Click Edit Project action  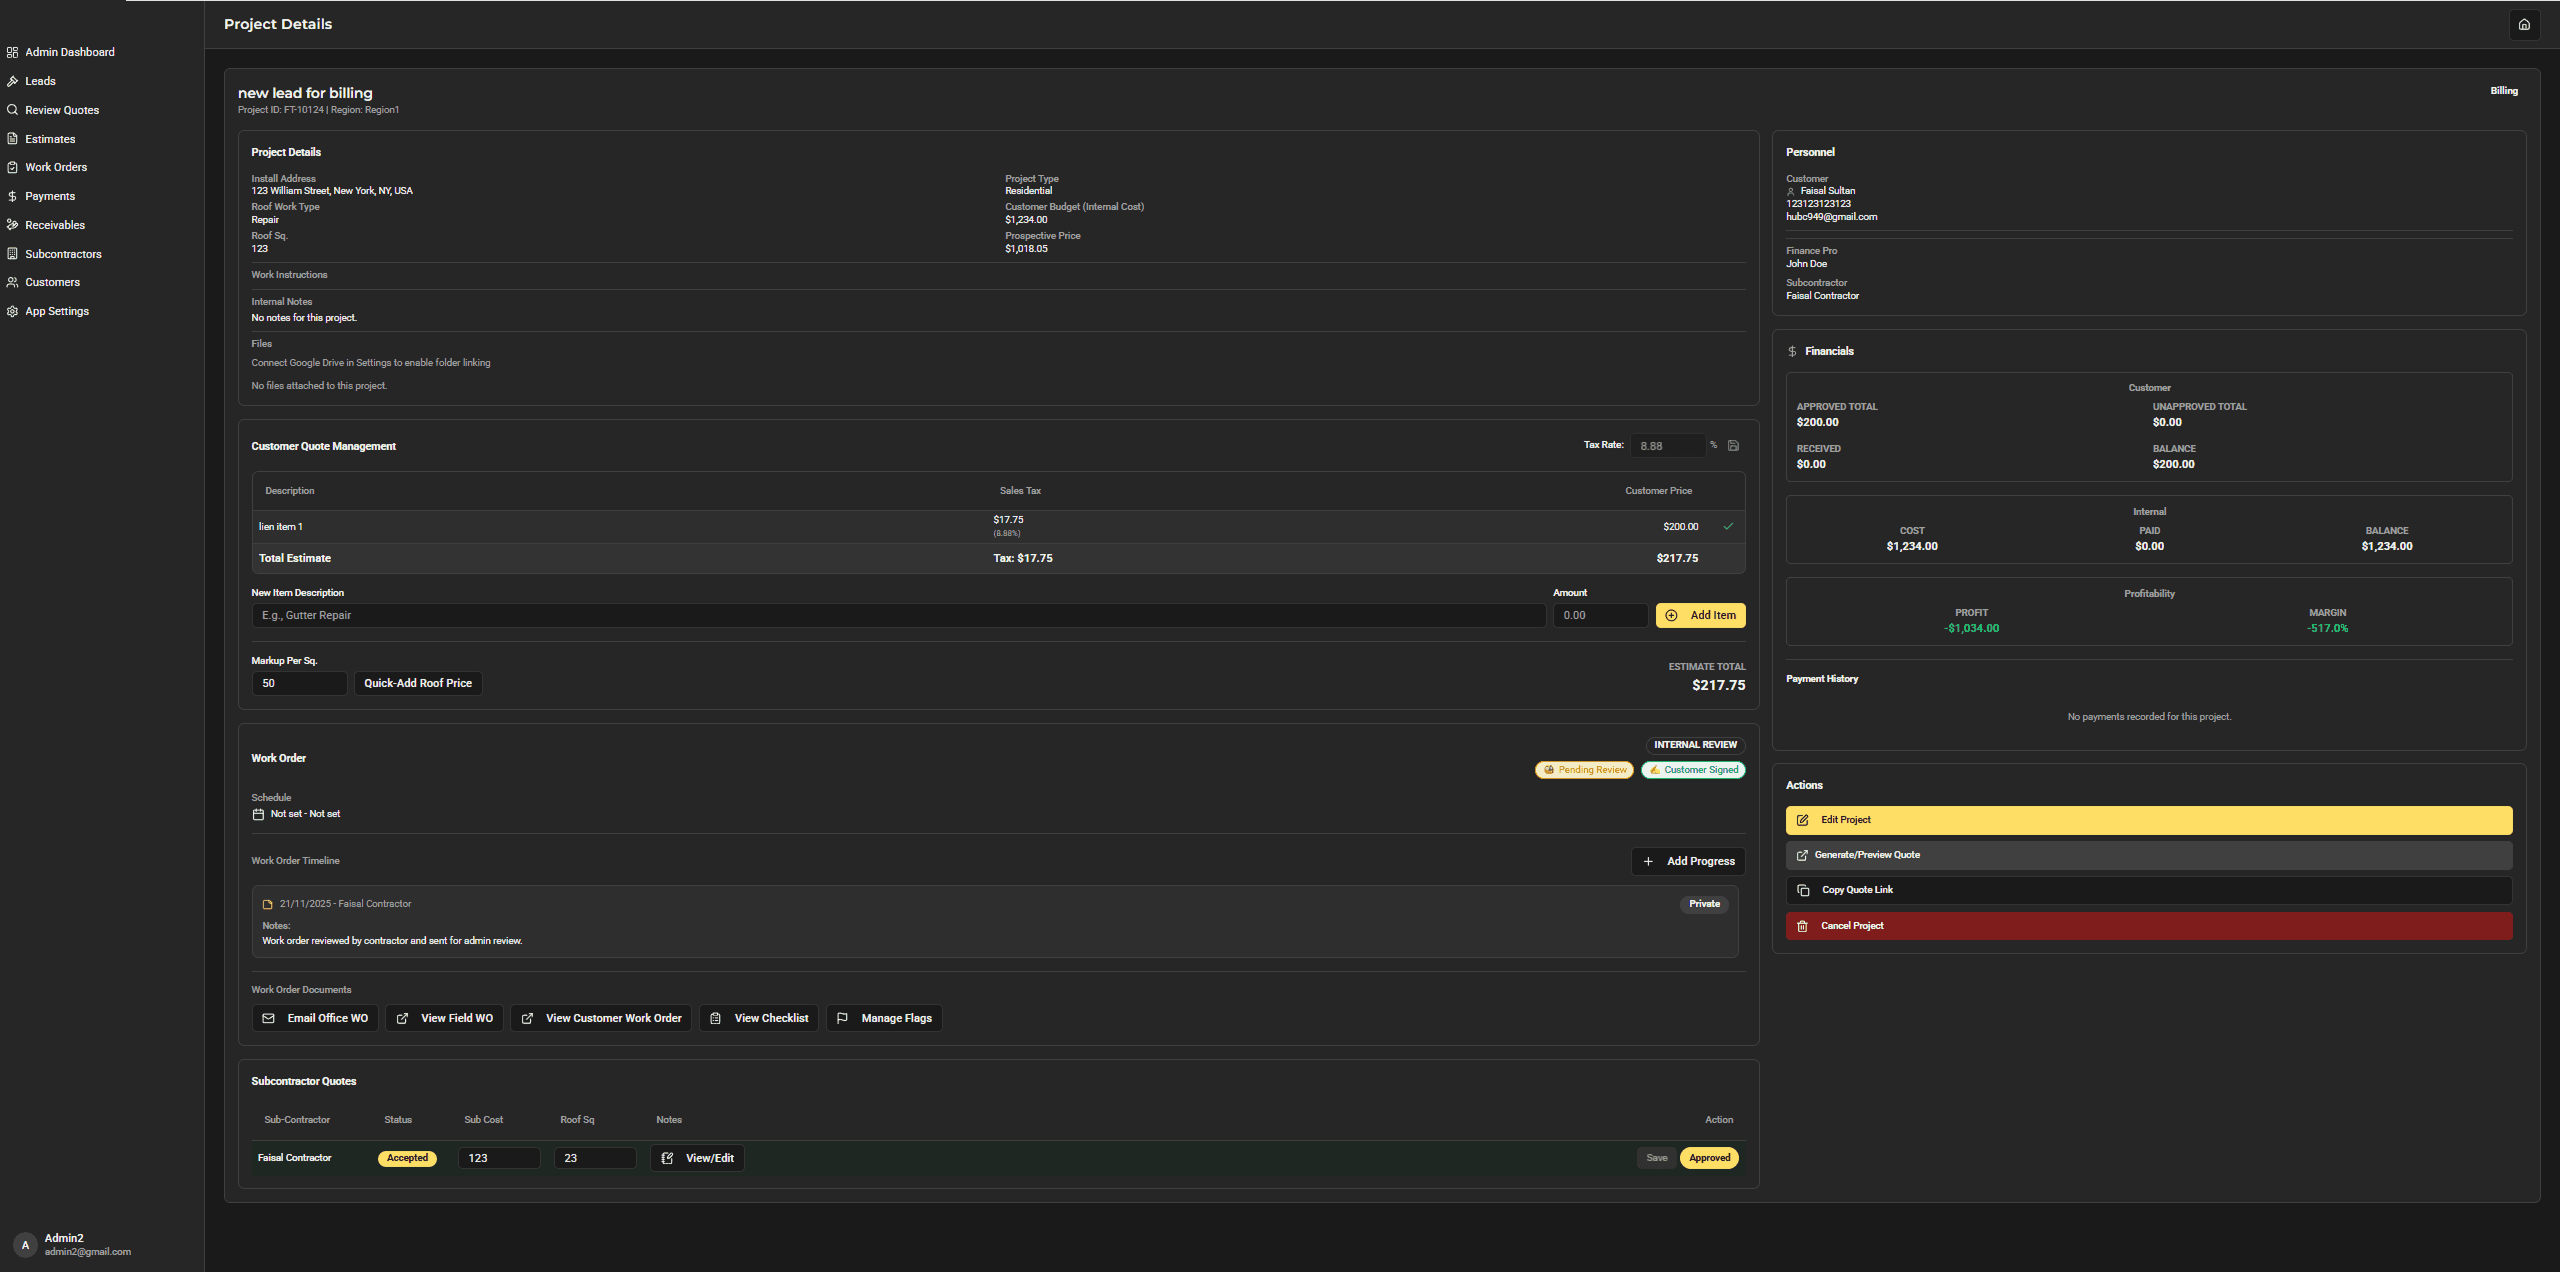point(2149,820)
